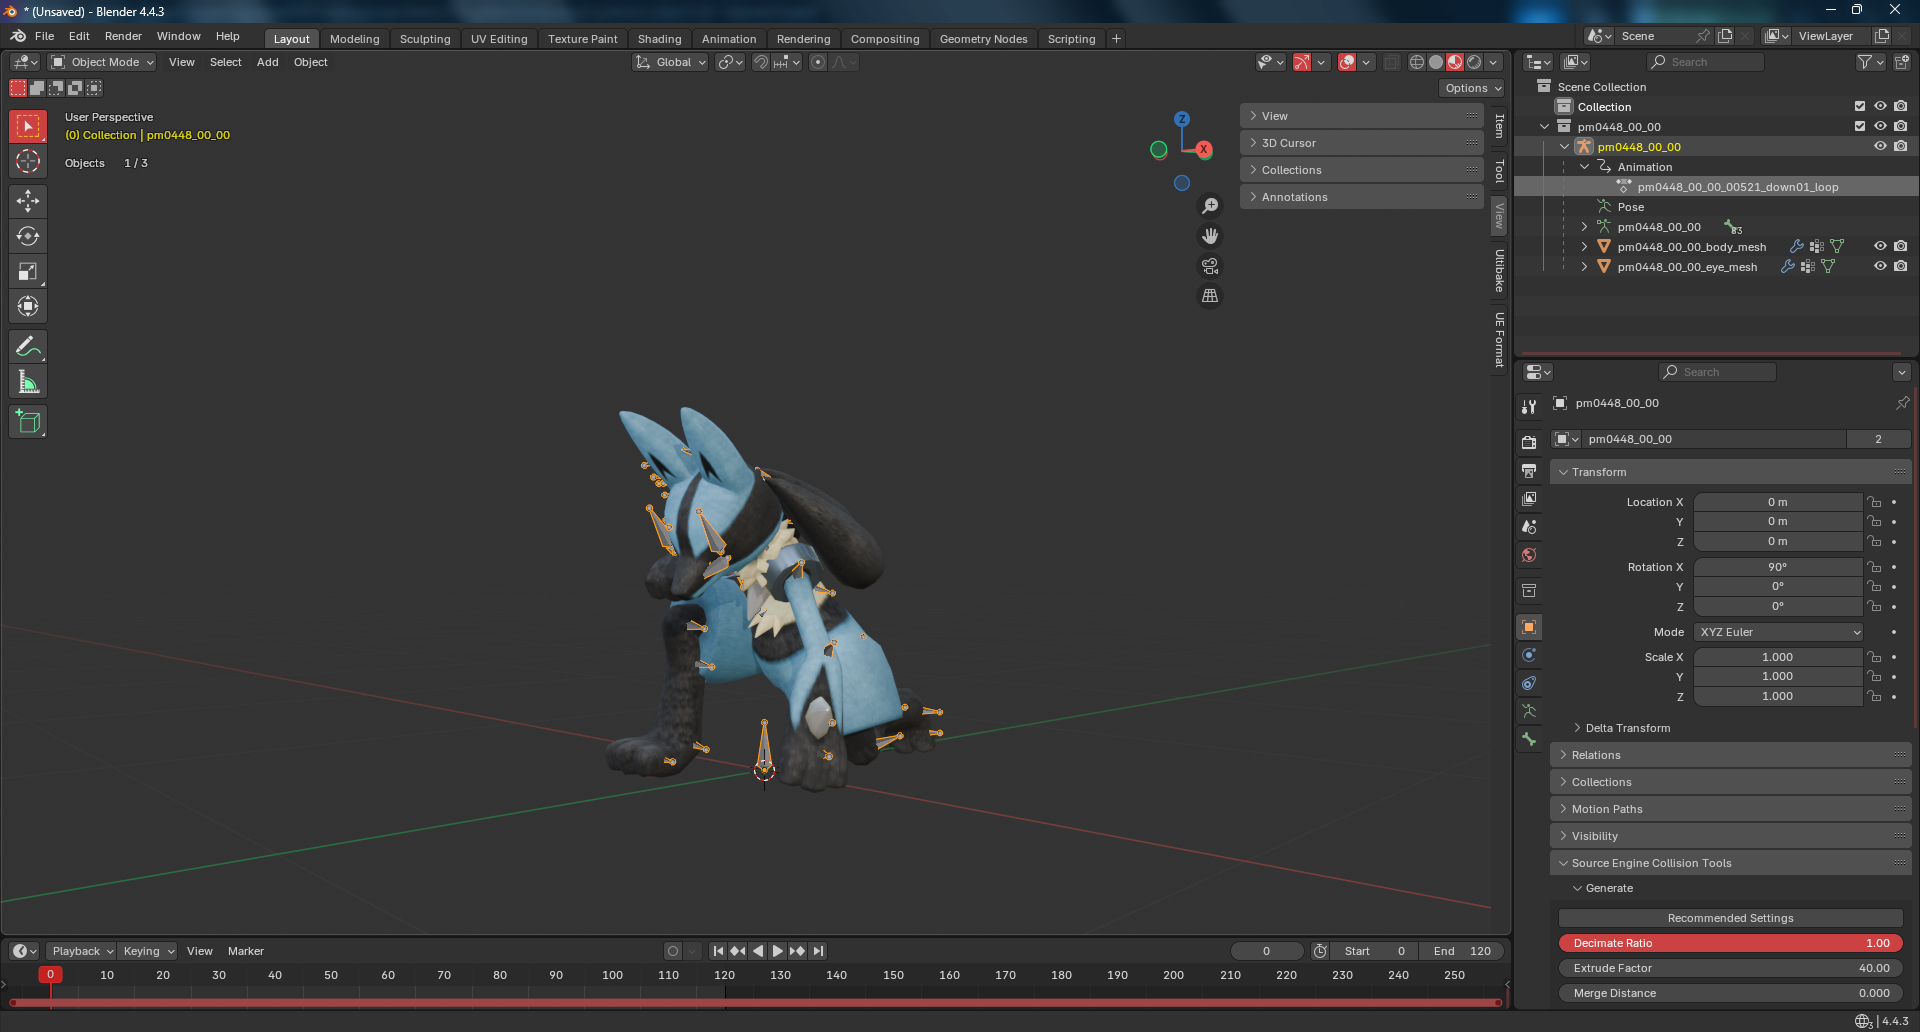Expand the 3D Cursor sidebar panel
The height and width of the screenshot is (1032, 1920).
coord(1362,143)
